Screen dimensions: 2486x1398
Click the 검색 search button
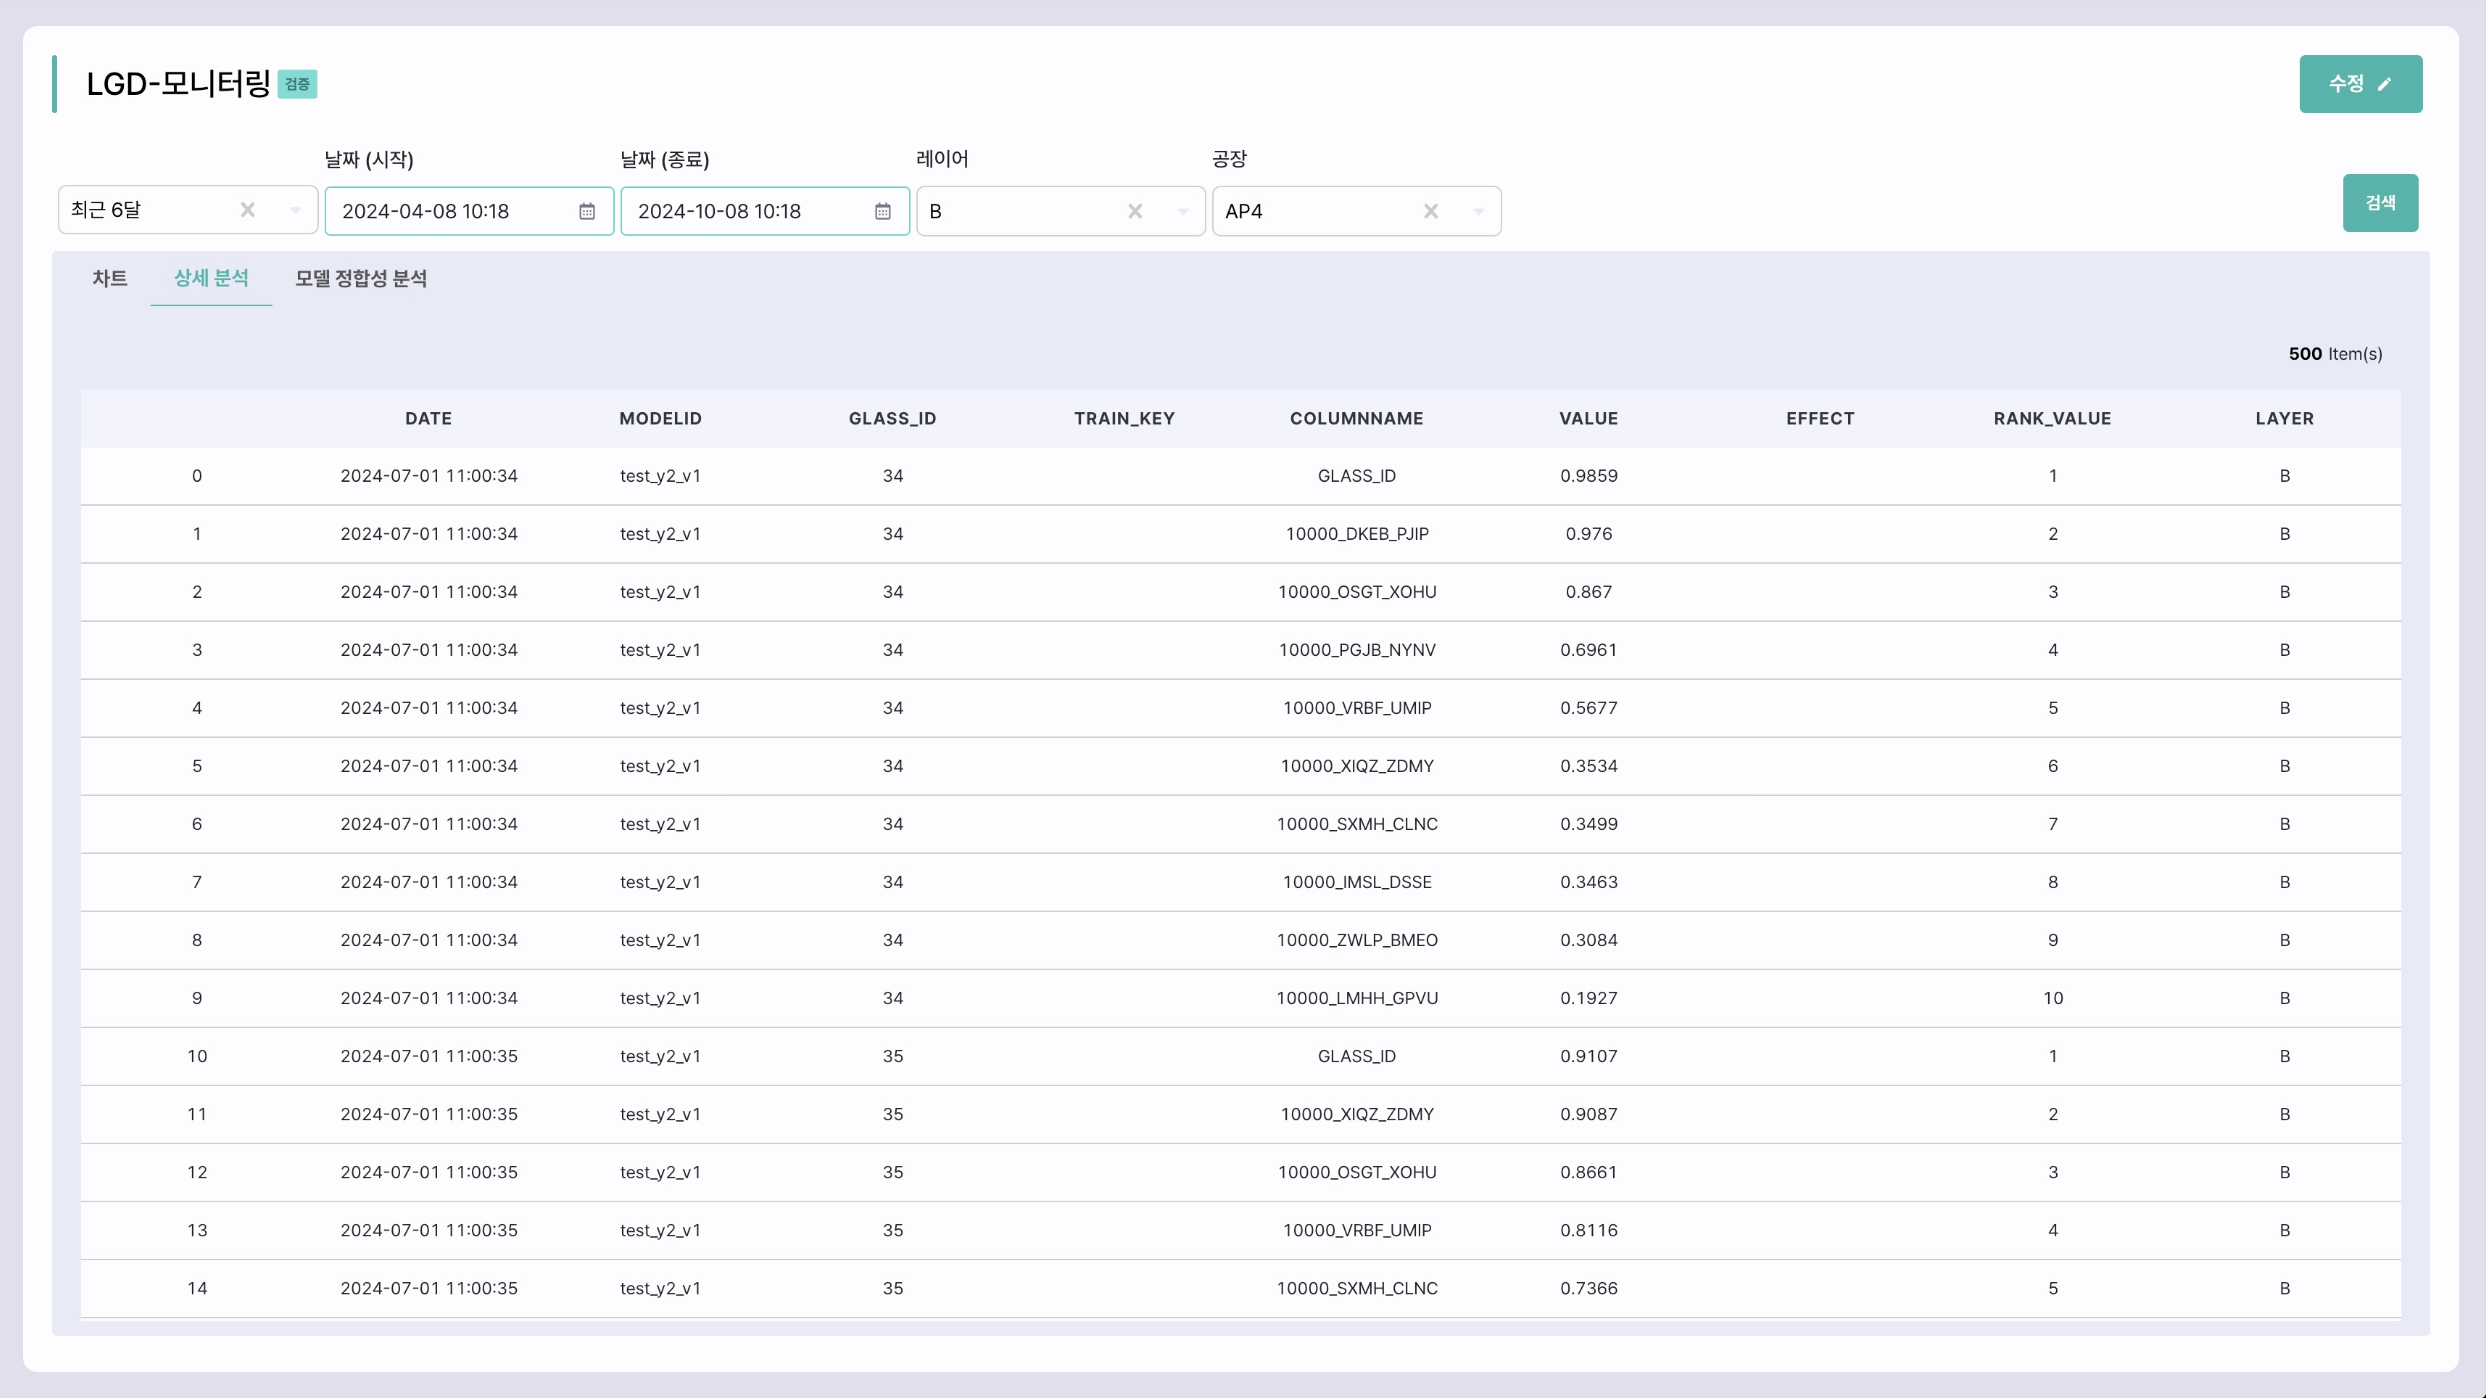[x=2380, y=203]
